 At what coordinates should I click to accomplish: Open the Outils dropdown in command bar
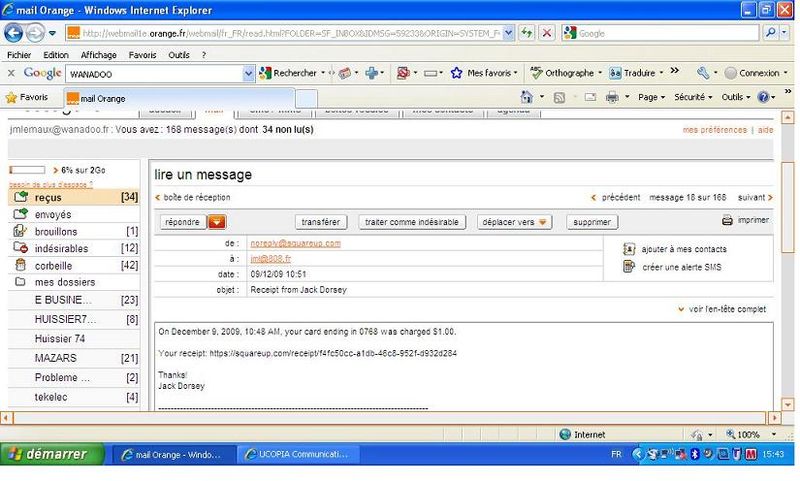[x=736, y=97]
